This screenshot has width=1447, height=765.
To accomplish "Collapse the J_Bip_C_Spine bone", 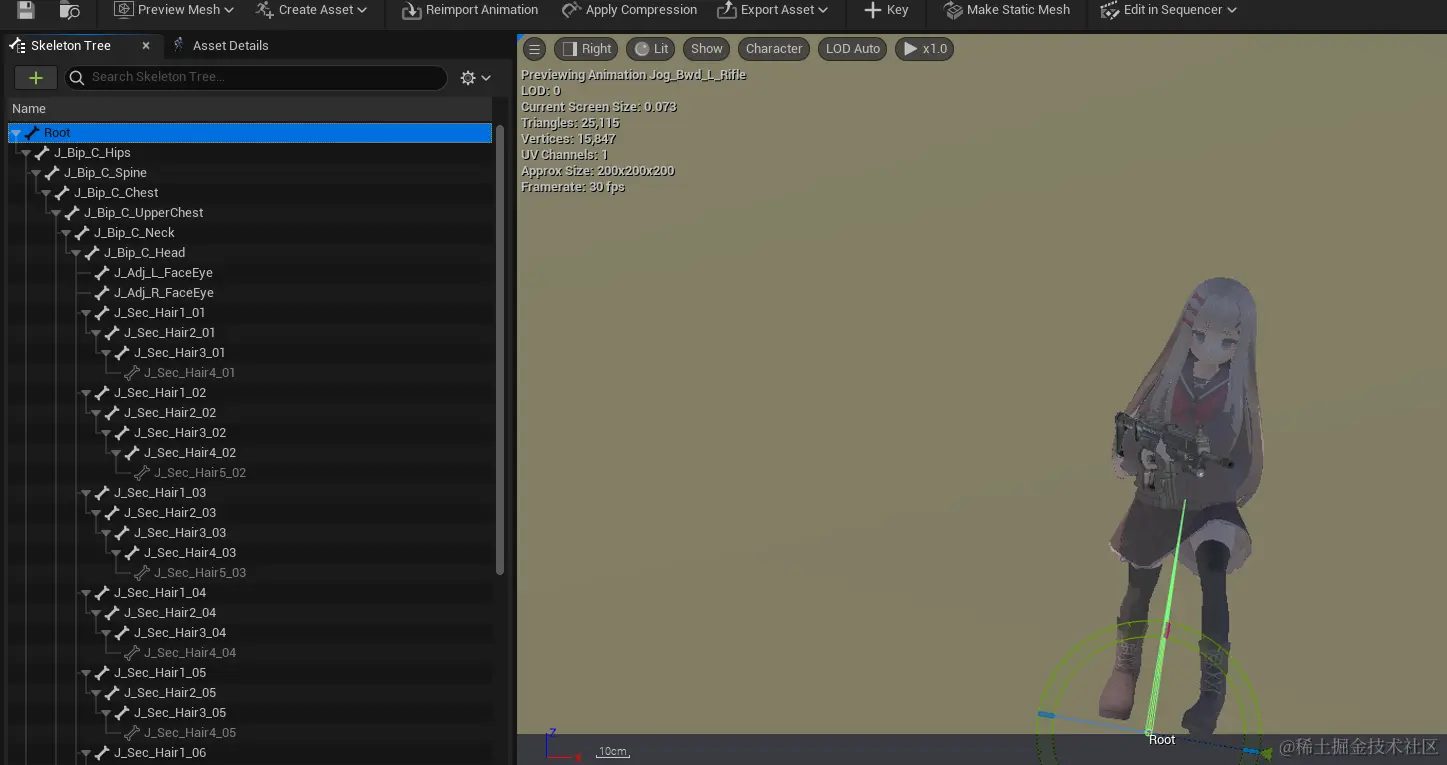I will tap(36, 173).
